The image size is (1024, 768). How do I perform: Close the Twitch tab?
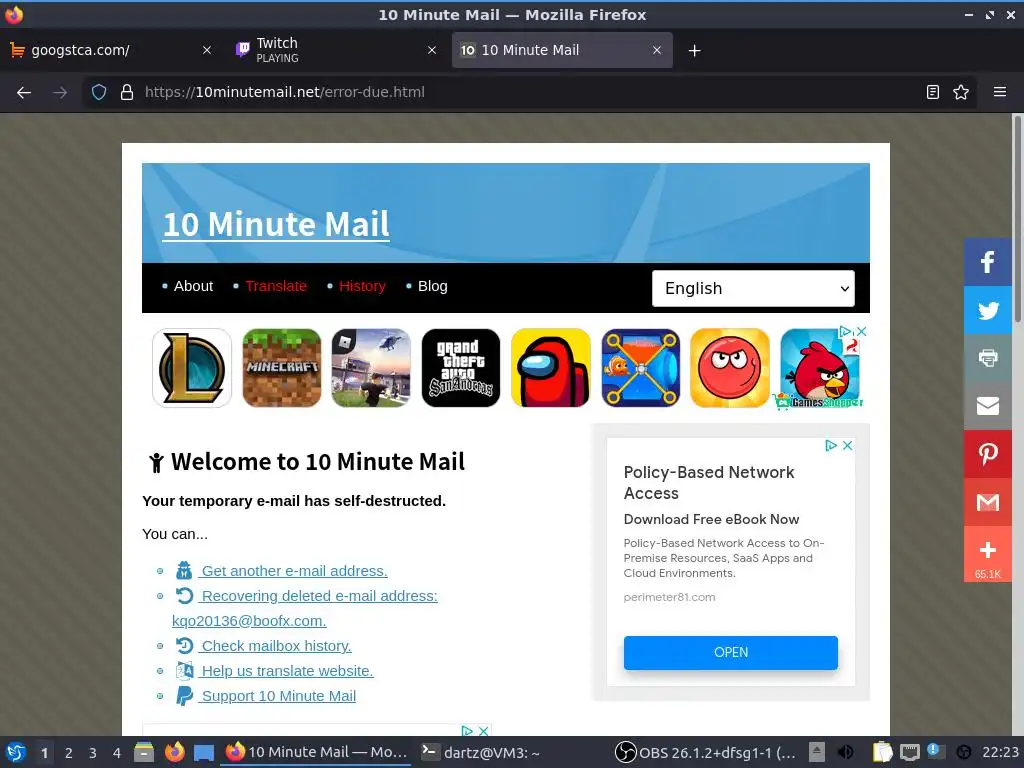432,50
